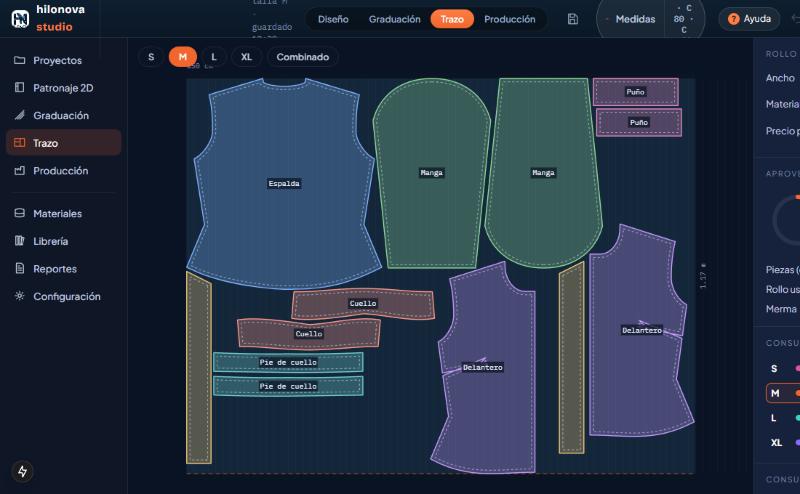Click the Producción factory icon in sidebar
Viewport: 800px width, 494px height.
(x=19, y=170)
